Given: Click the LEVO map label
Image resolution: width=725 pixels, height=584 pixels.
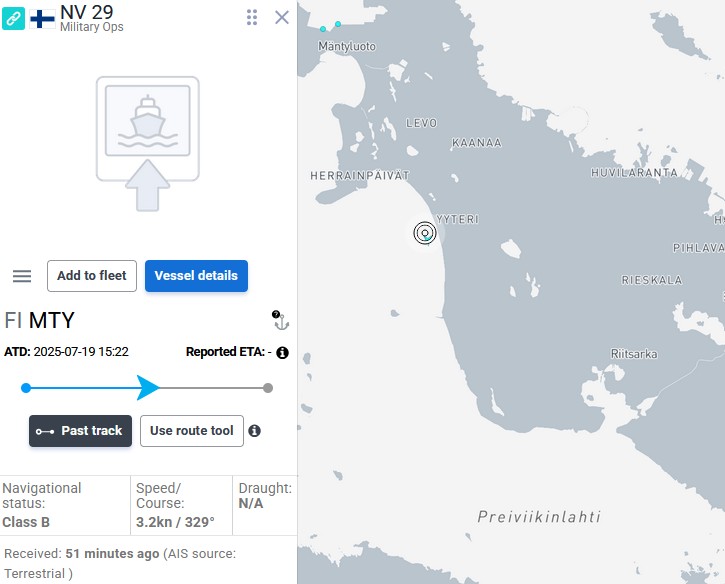Looking at the screenshot, I should click(422, 123).
